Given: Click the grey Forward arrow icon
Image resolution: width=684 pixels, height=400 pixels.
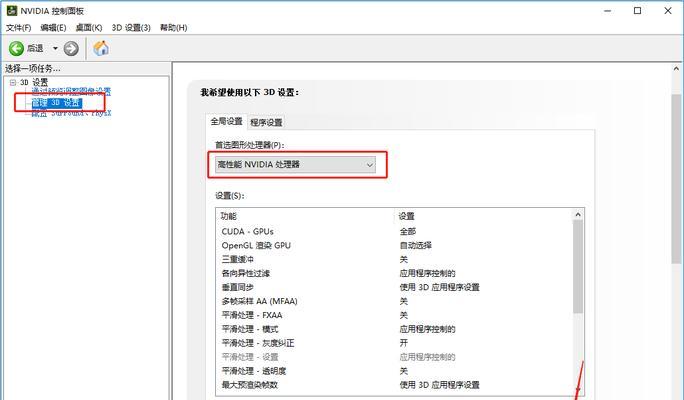Looking at the screenshot, I should pos(71,48).
